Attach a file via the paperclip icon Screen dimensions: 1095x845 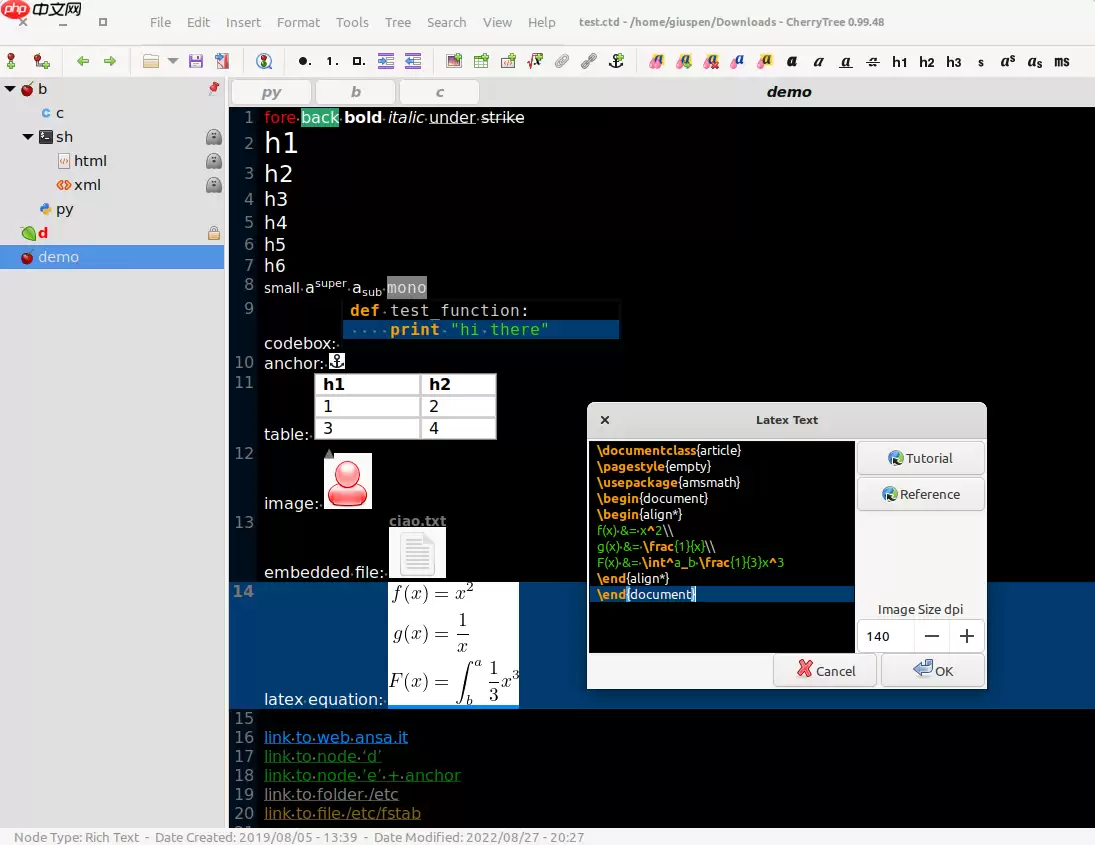click(562, 60)
